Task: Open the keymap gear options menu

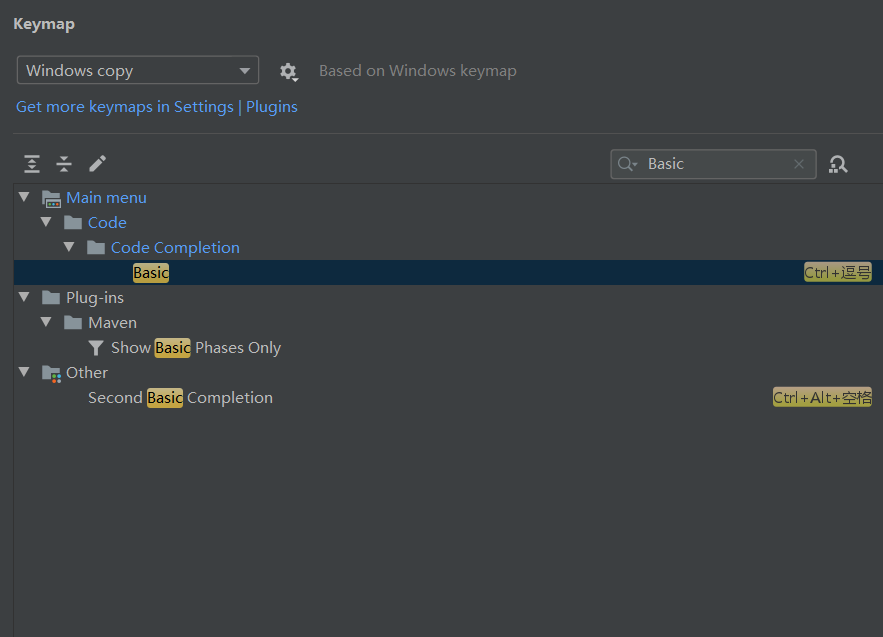Action: click(288, 71)
